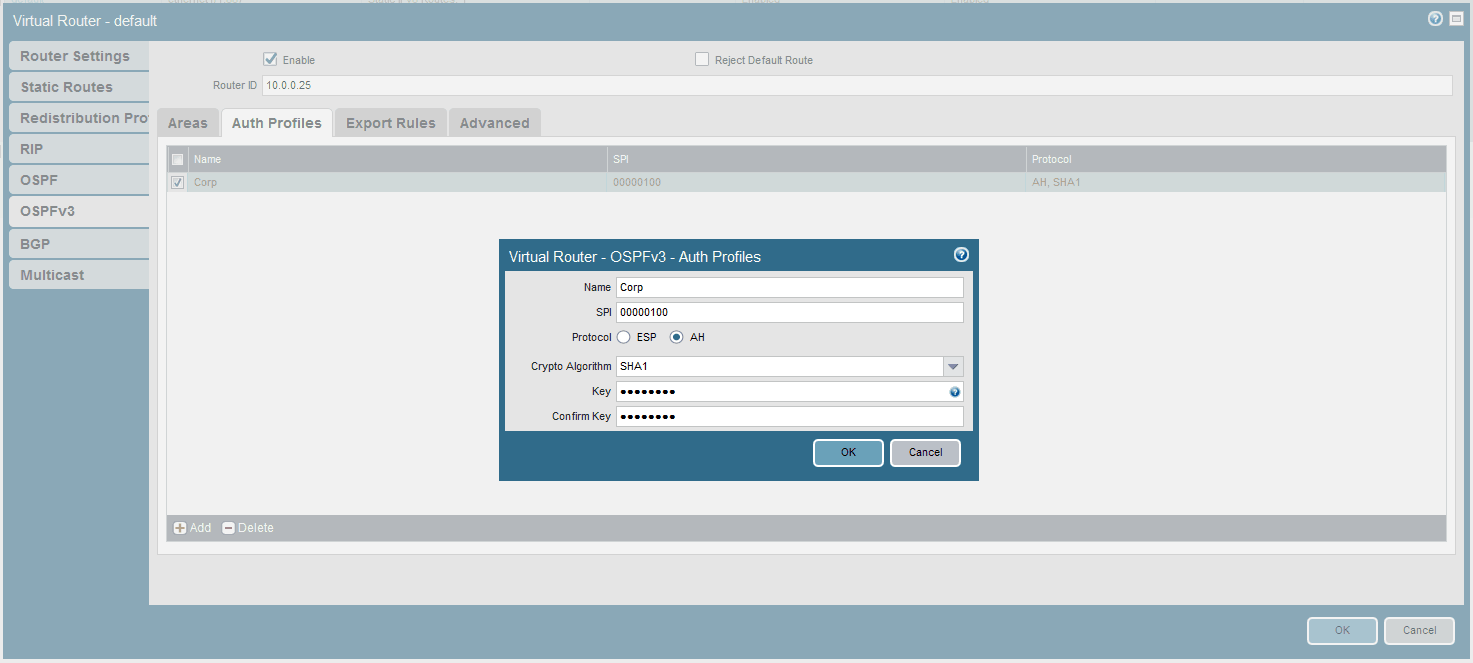Click 00000100 SPI cell in table
1473x663 pixels.
point(816,182)
